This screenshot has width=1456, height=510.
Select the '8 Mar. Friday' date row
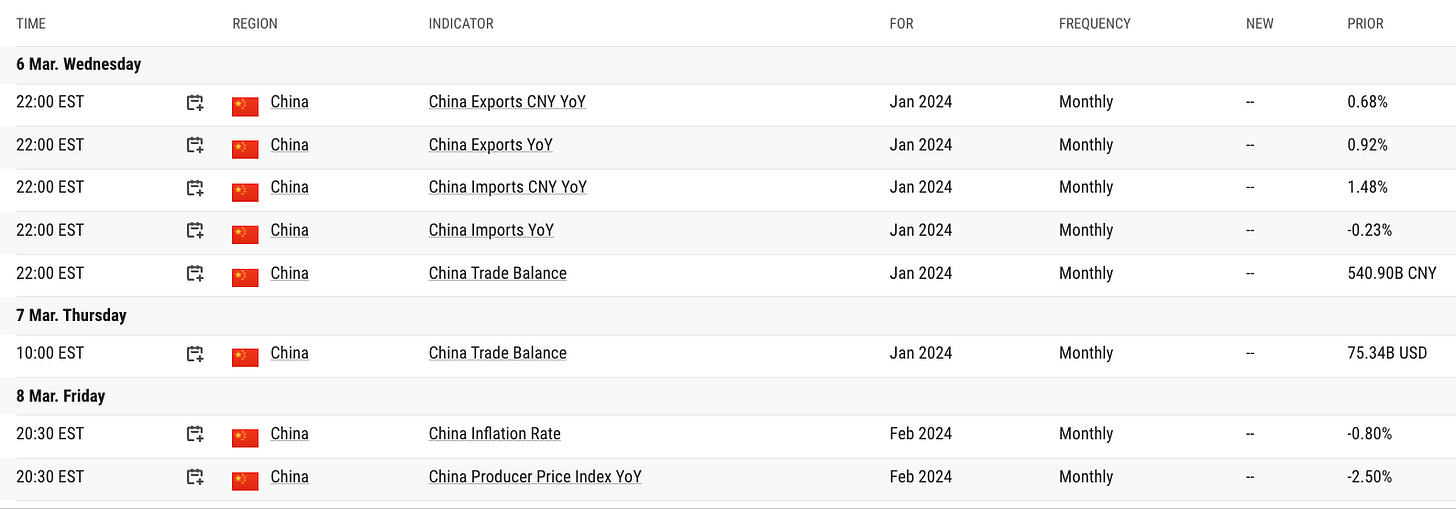click(728, 396)
